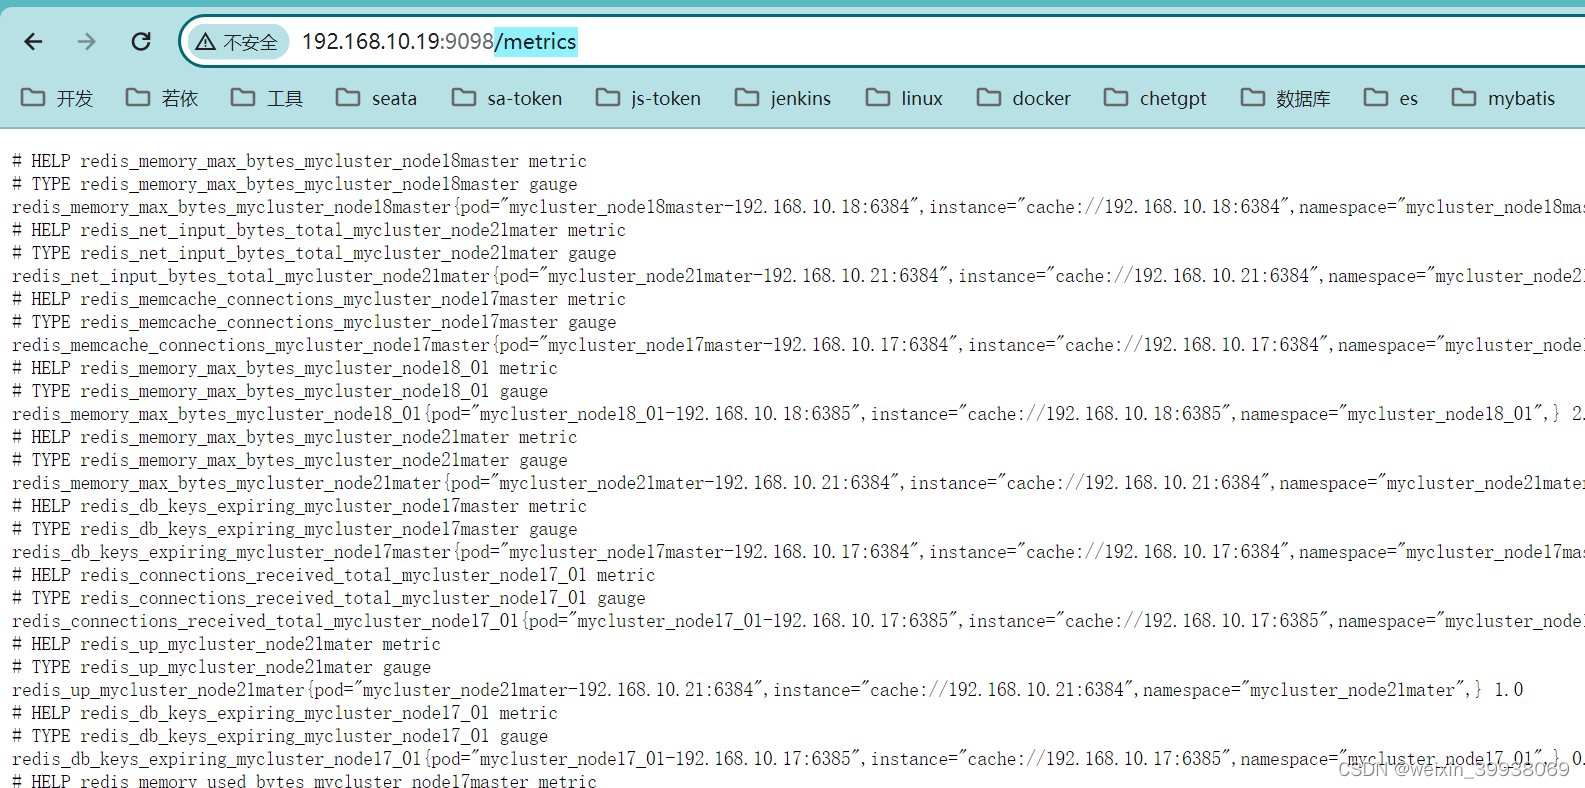Screen dimensions: 1585x788
Task: Click the line '# TYPE redis_connections_received_total_mycluster_node17_01 gauge'
Action: tap(329, 598)
